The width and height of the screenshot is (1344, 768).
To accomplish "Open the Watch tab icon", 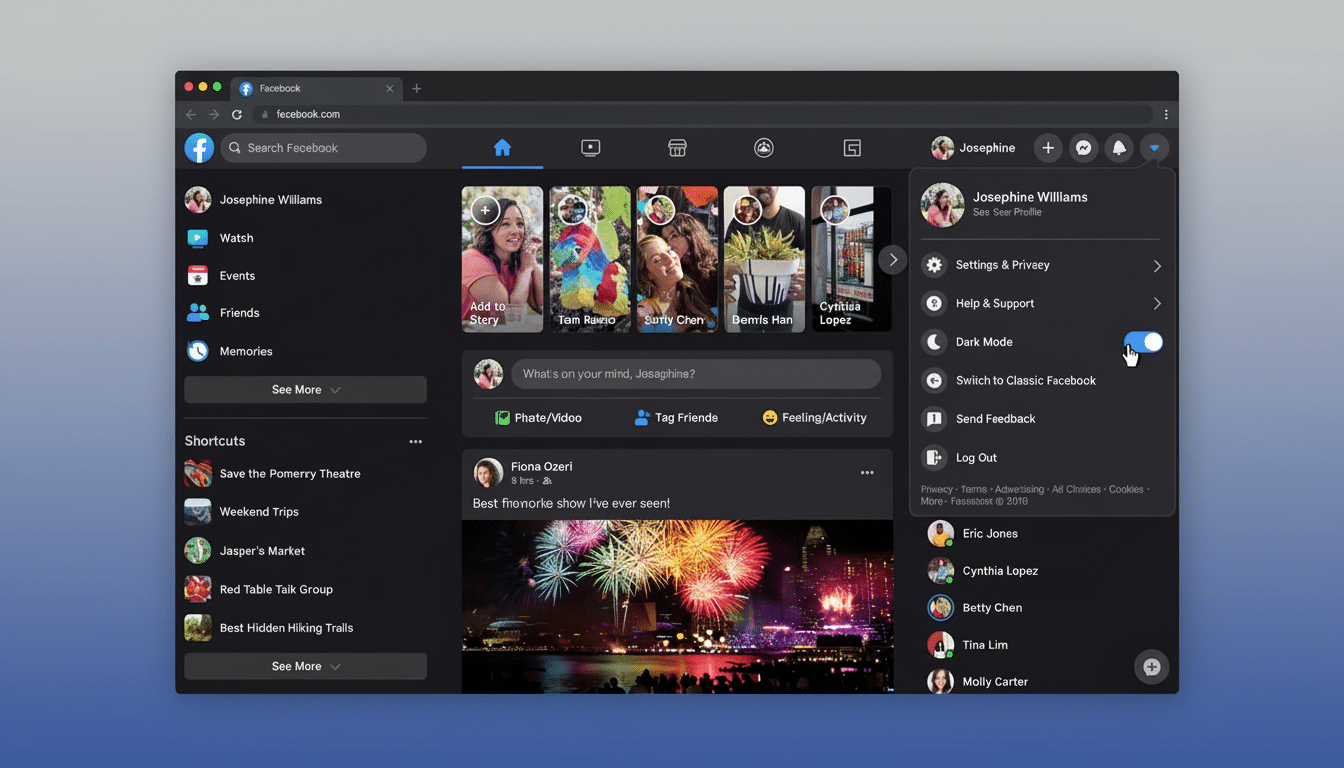I will click(590, 147).
